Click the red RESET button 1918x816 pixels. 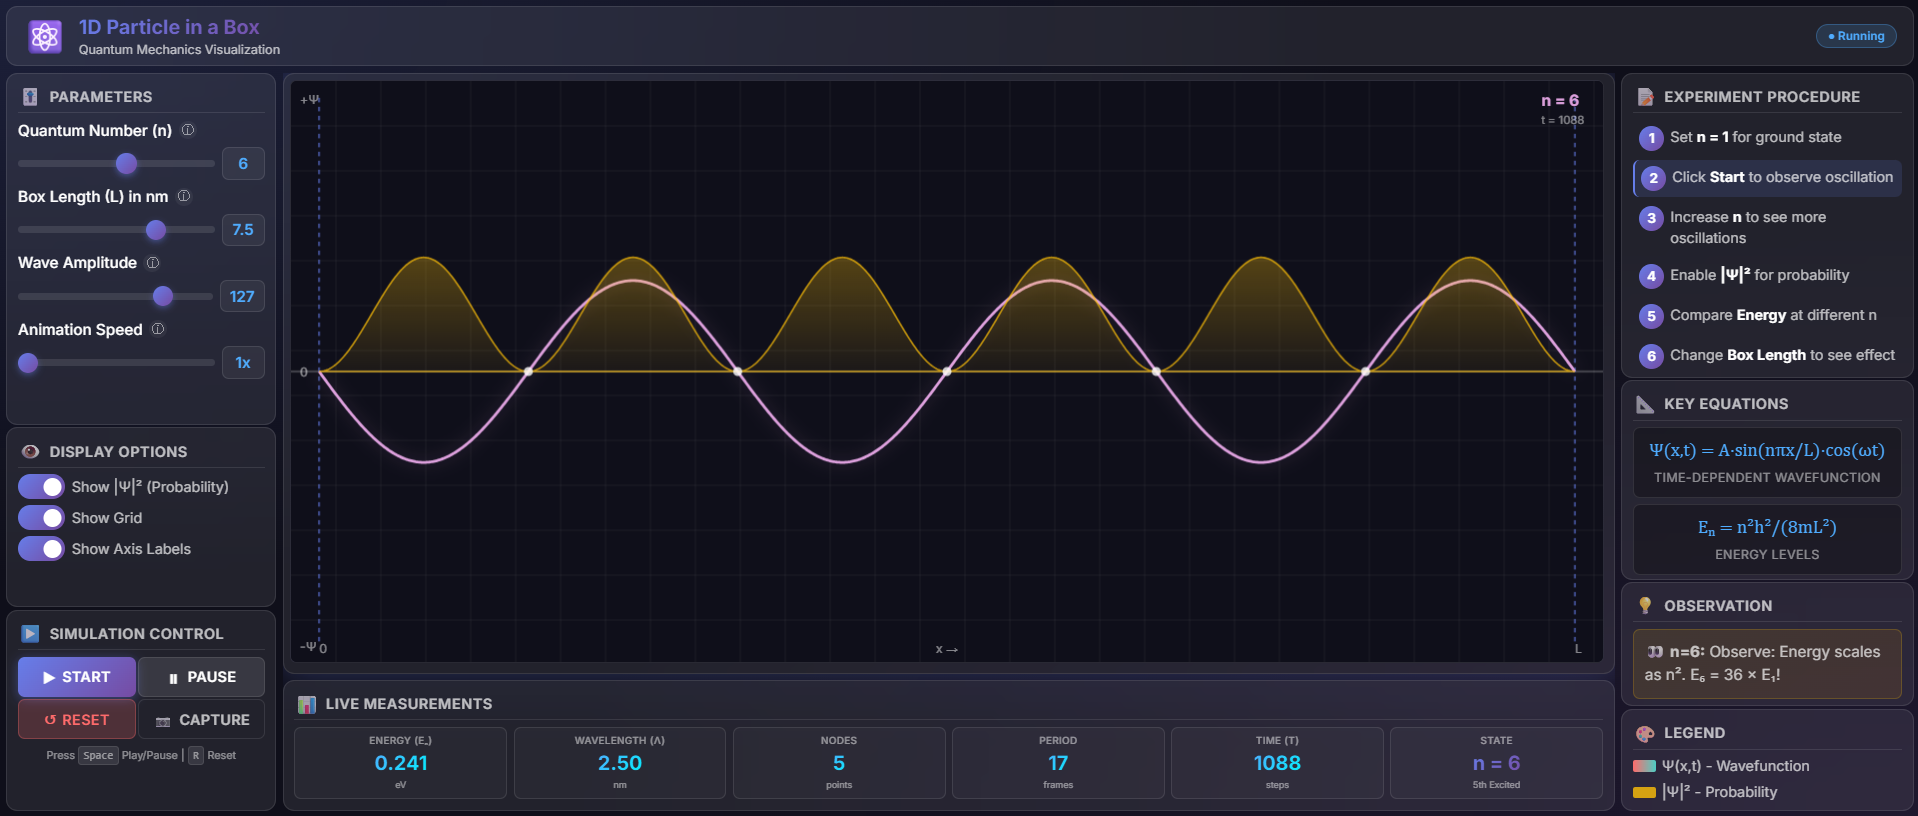coord(77,720)
